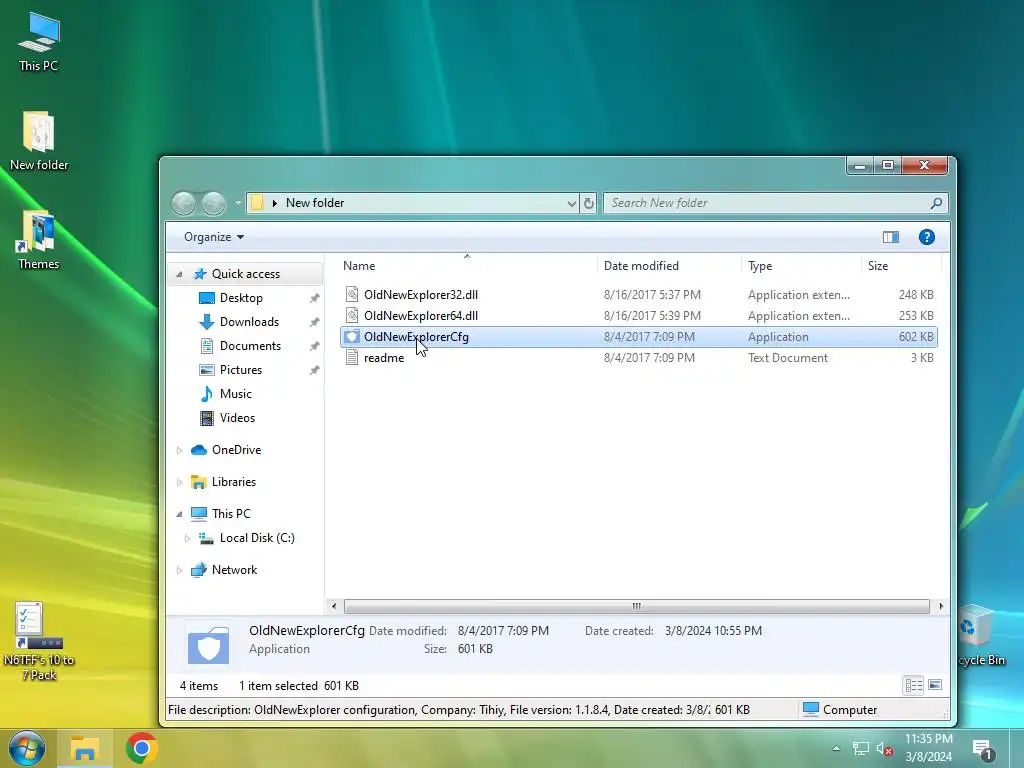Open Videos in navigation pane
This screenshot has height=768, width=1024.
[x=237, y=418]
